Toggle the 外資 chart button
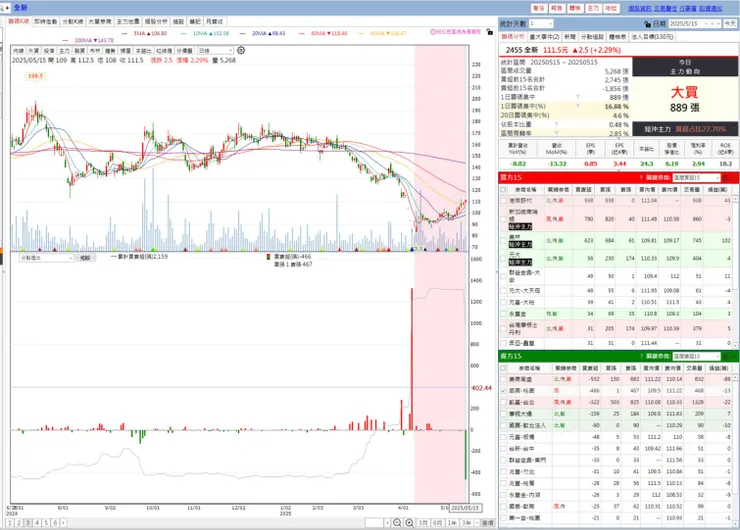The image size is (740, 530). [x=34, y=50]
